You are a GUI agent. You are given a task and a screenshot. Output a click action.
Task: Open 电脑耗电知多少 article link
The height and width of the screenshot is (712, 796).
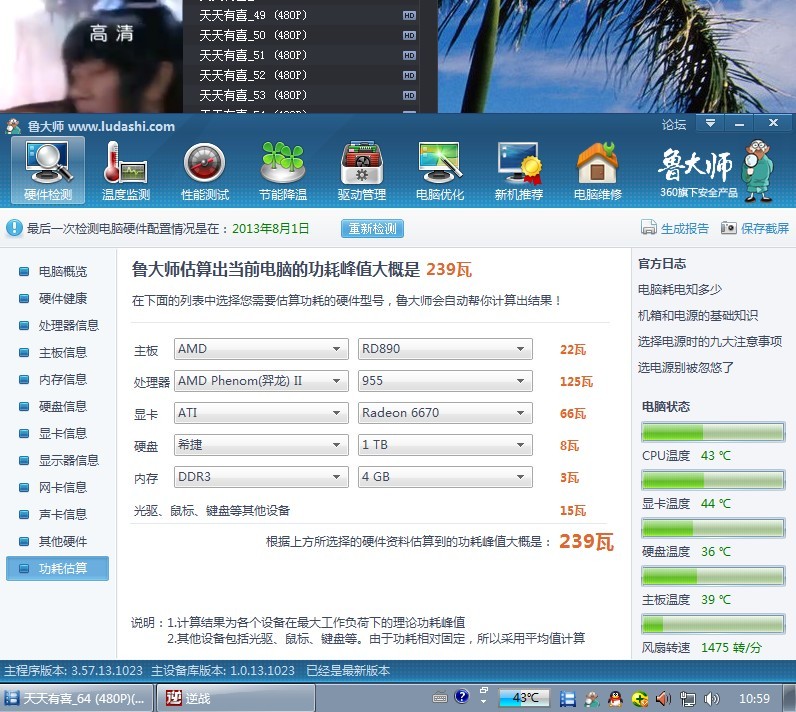(679, 289)
